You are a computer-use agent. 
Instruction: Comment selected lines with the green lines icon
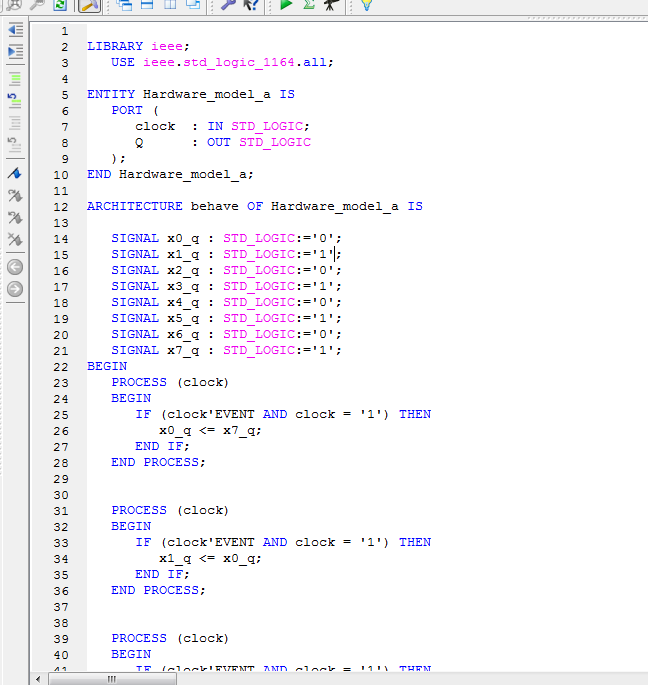[15, 78]
